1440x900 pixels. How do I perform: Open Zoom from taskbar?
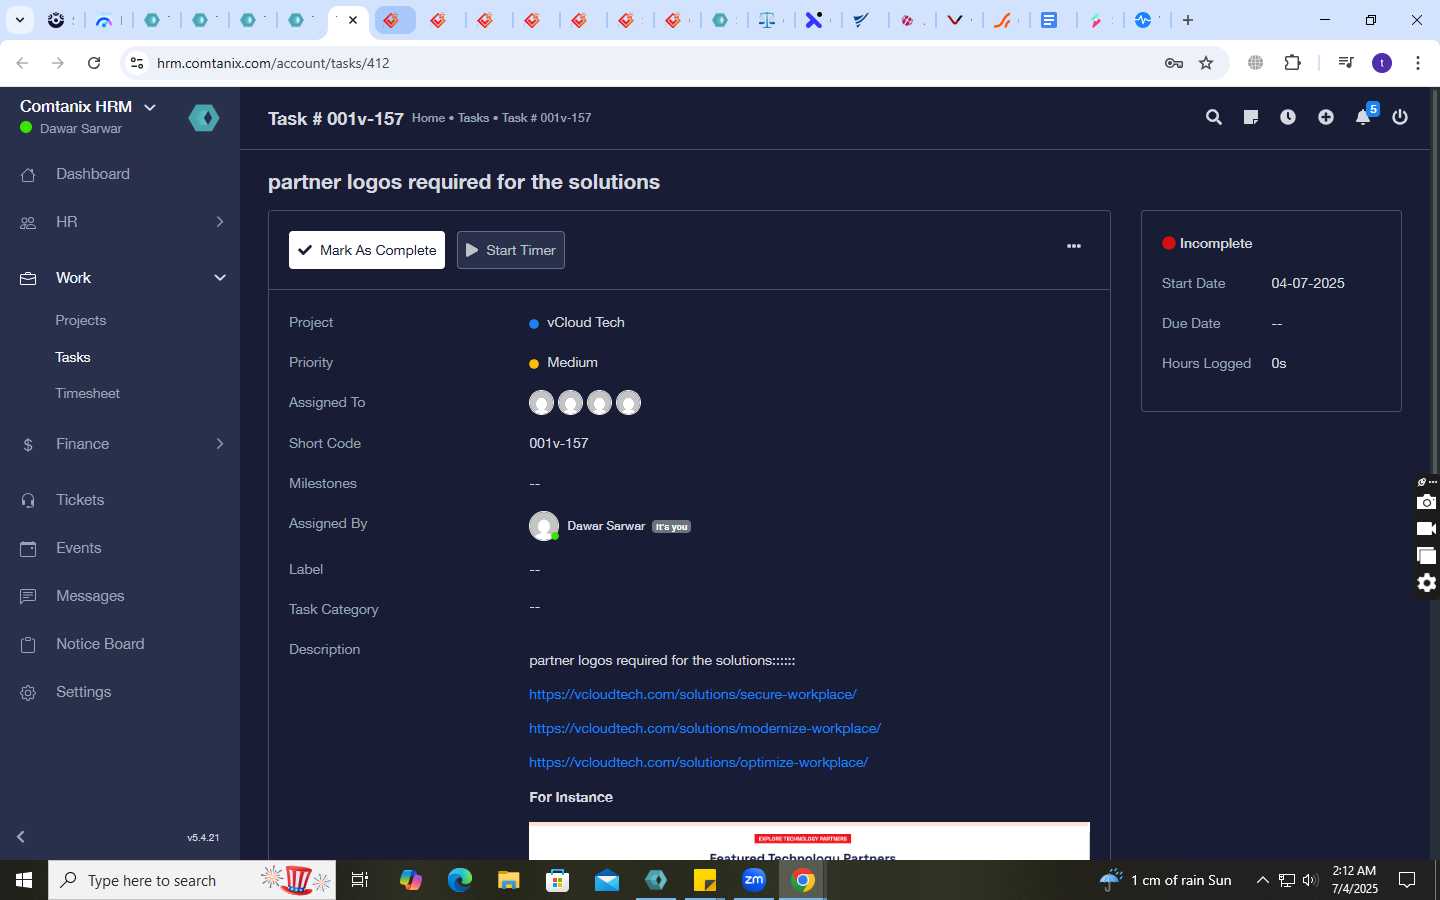click(x=754, y=880)
